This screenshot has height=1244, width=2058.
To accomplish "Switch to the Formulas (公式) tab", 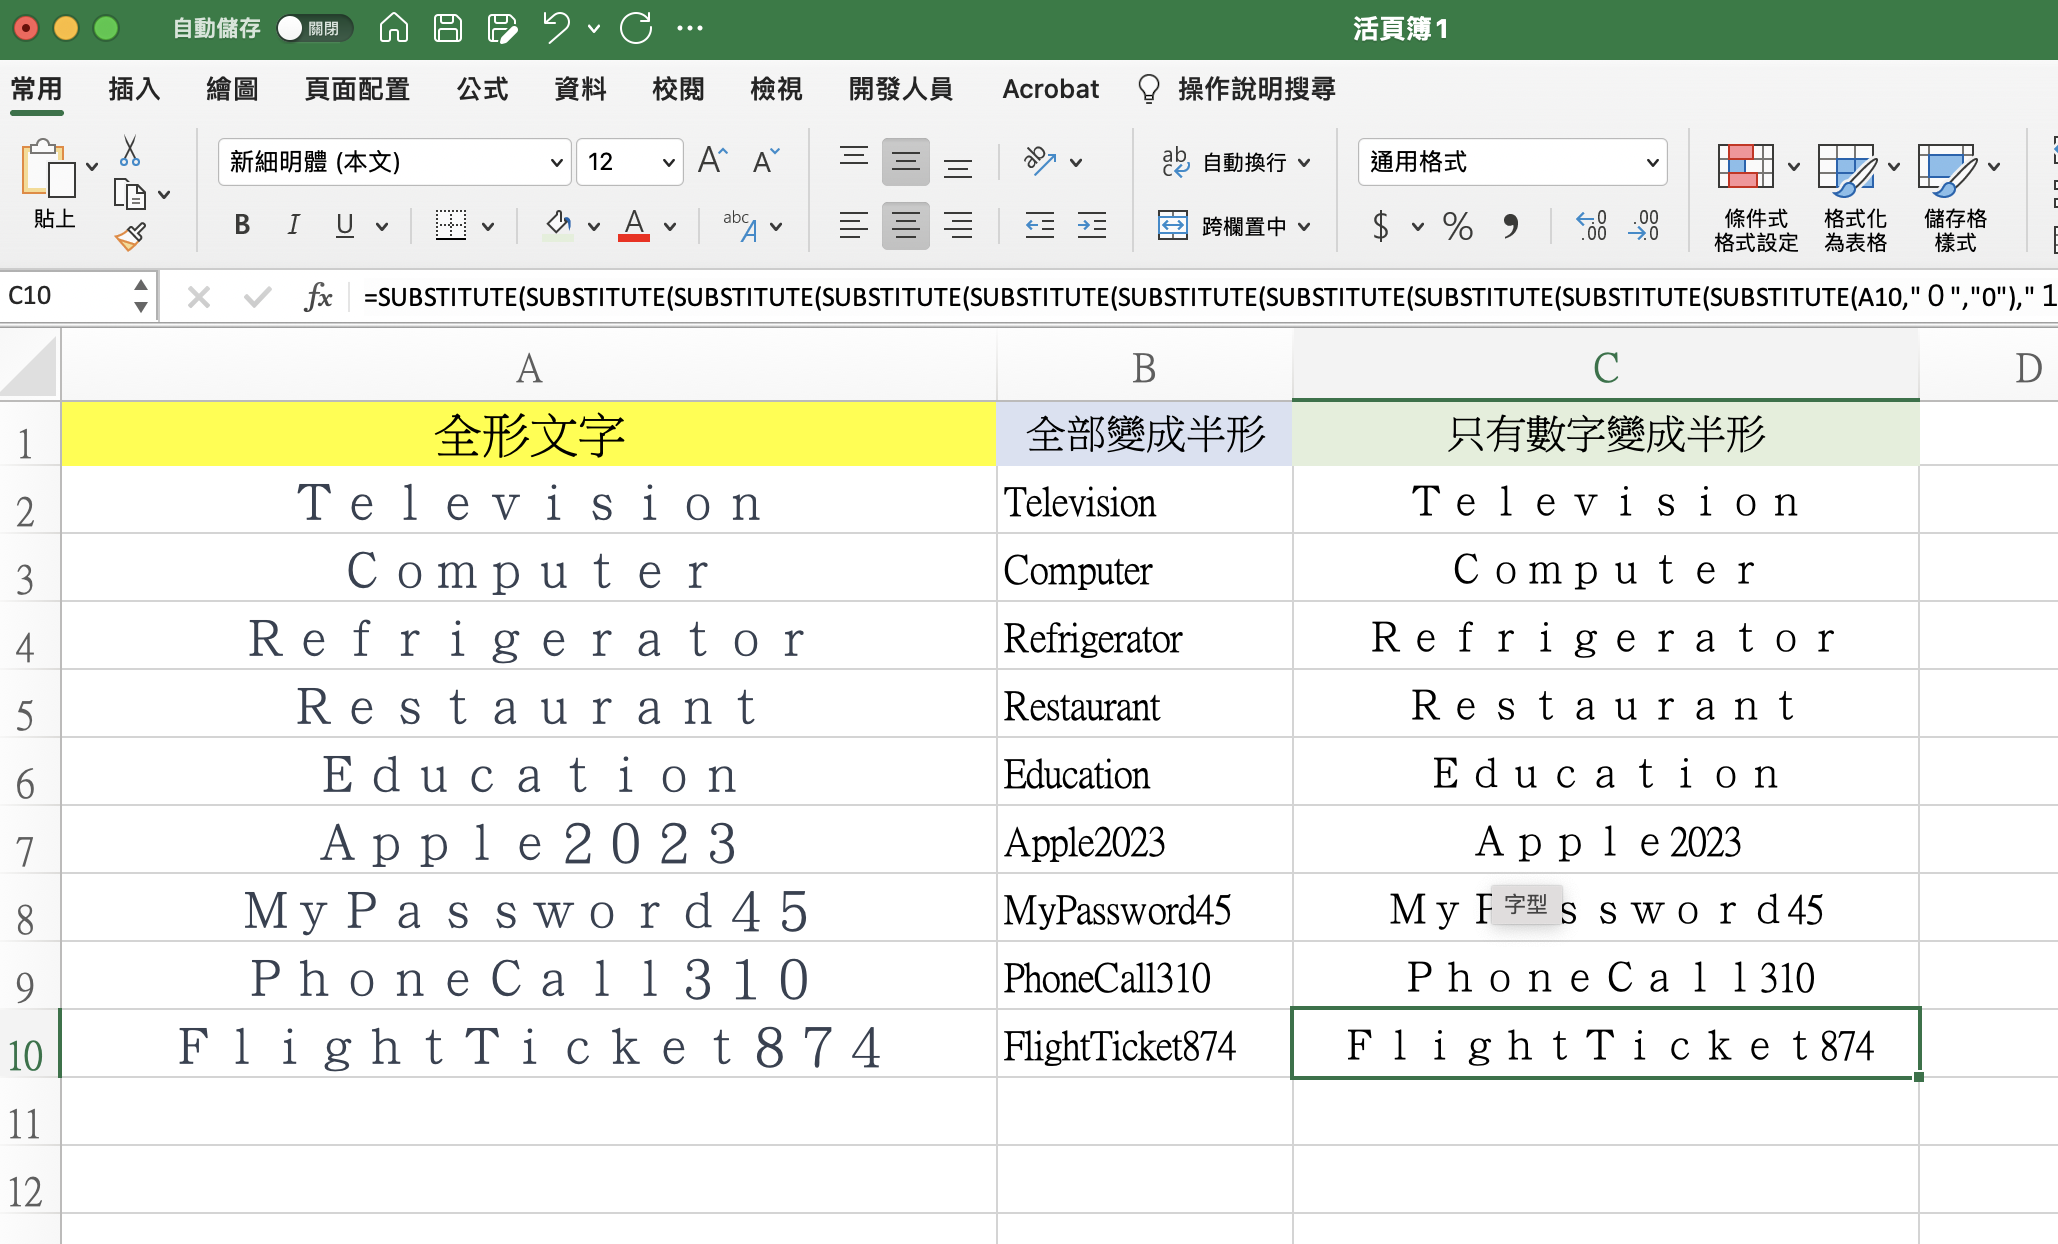I will [x=482, y=89].
